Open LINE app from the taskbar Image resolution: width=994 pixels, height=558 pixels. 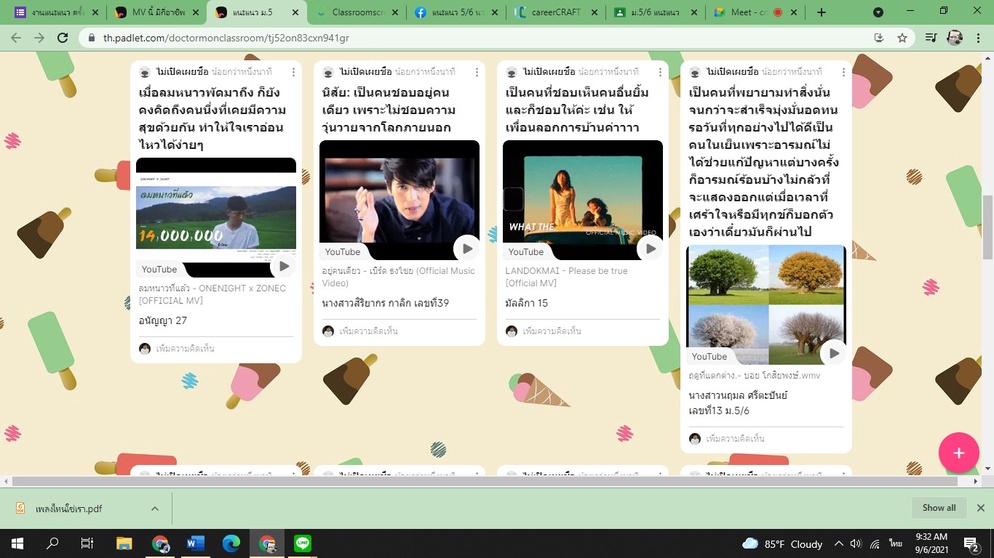point(302,543)
